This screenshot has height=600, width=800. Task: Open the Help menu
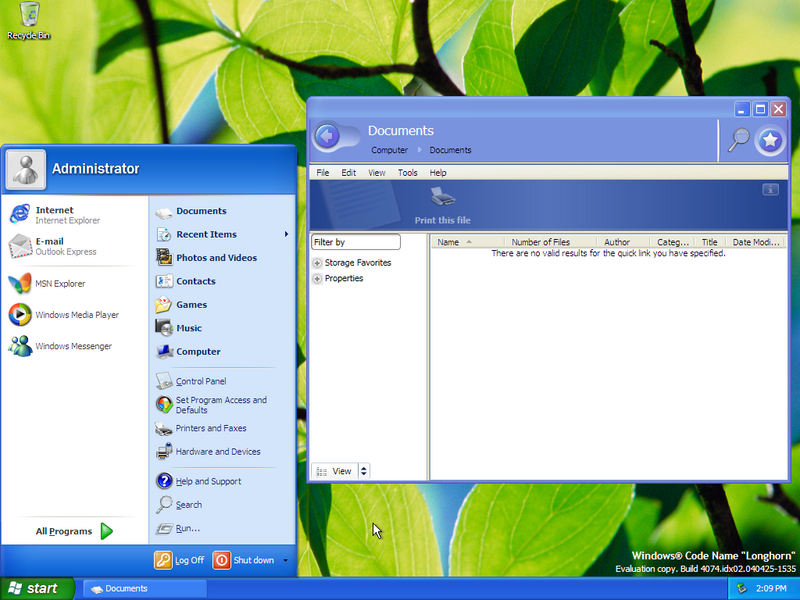tap(438, 172)
